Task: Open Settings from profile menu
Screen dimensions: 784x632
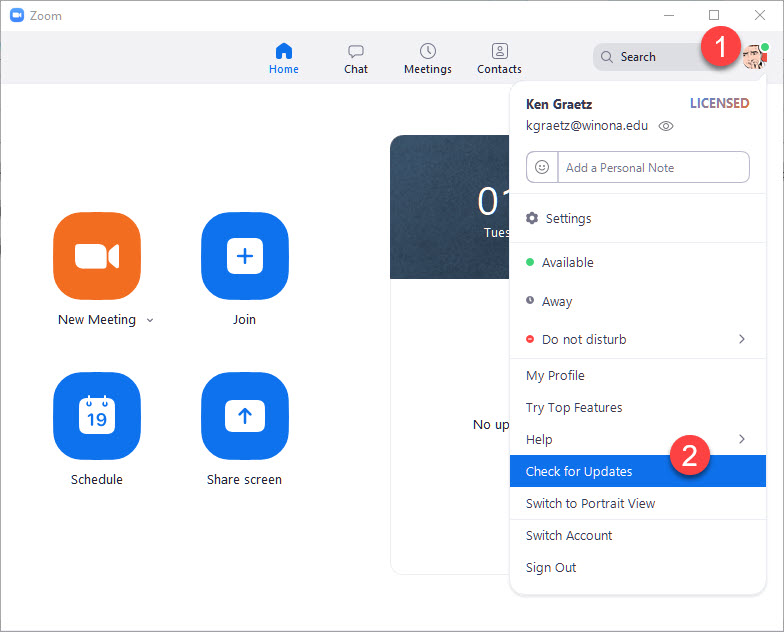Action: tap(568, 218)
